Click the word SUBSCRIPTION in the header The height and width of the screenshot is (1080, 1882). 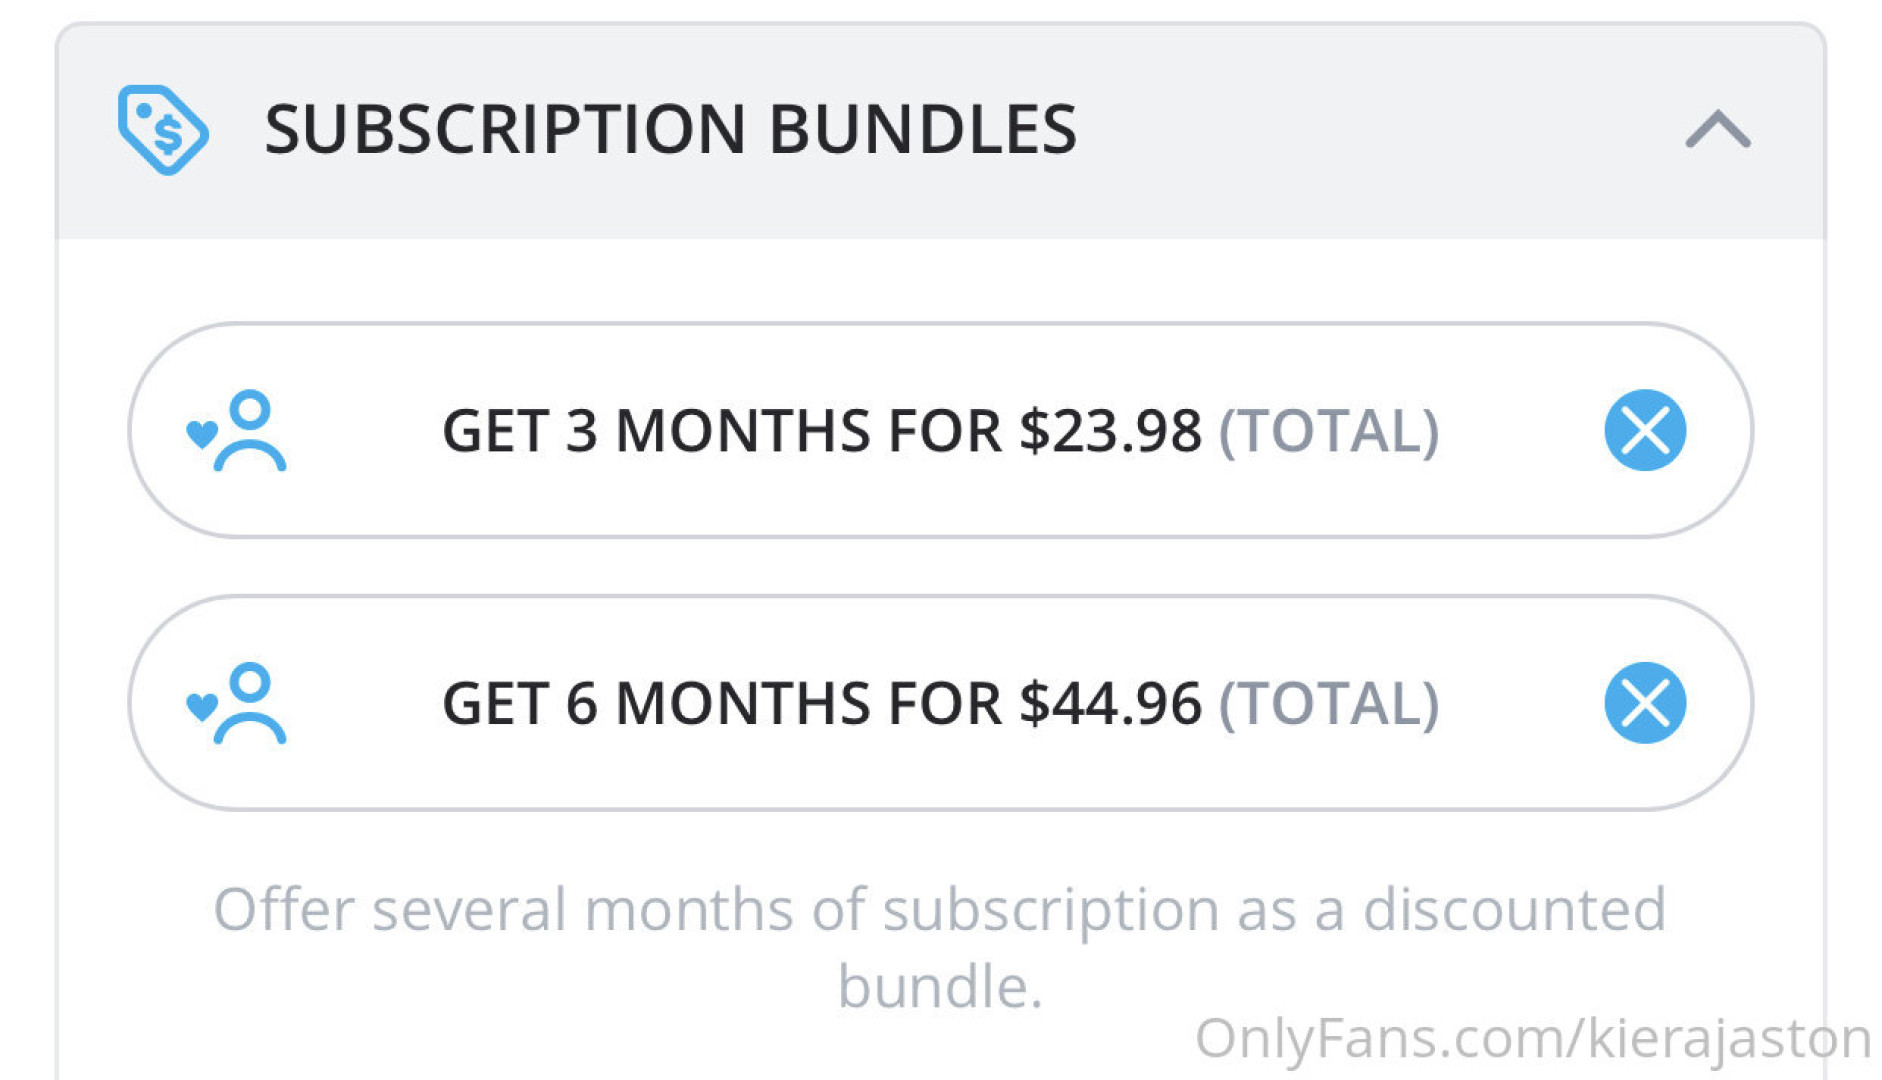505,130
